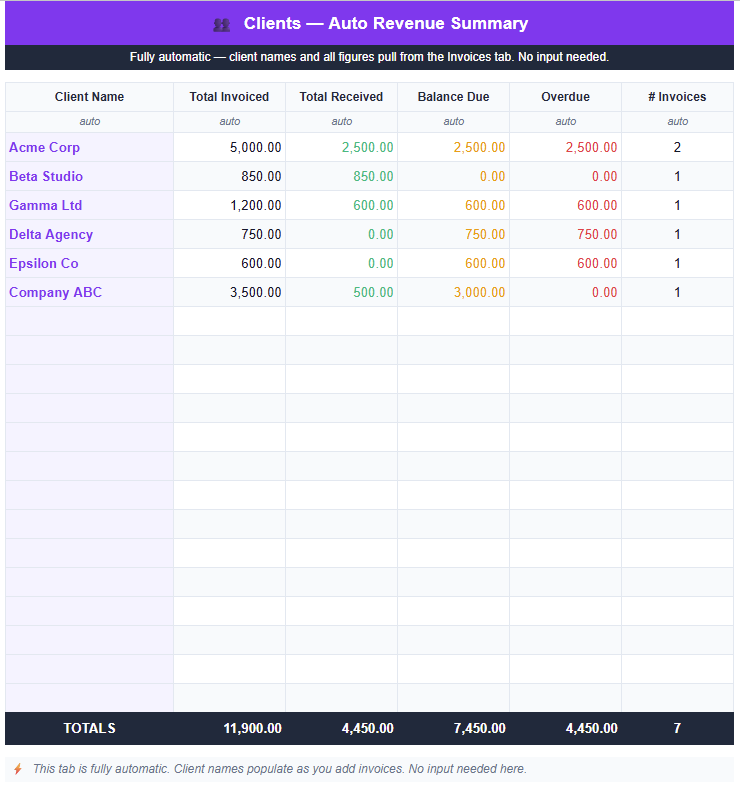The width and height of the screenshot is (740, 792).
Task: Select Acme Corp total received green 2,500.00
Action: (x=368, y=147)
